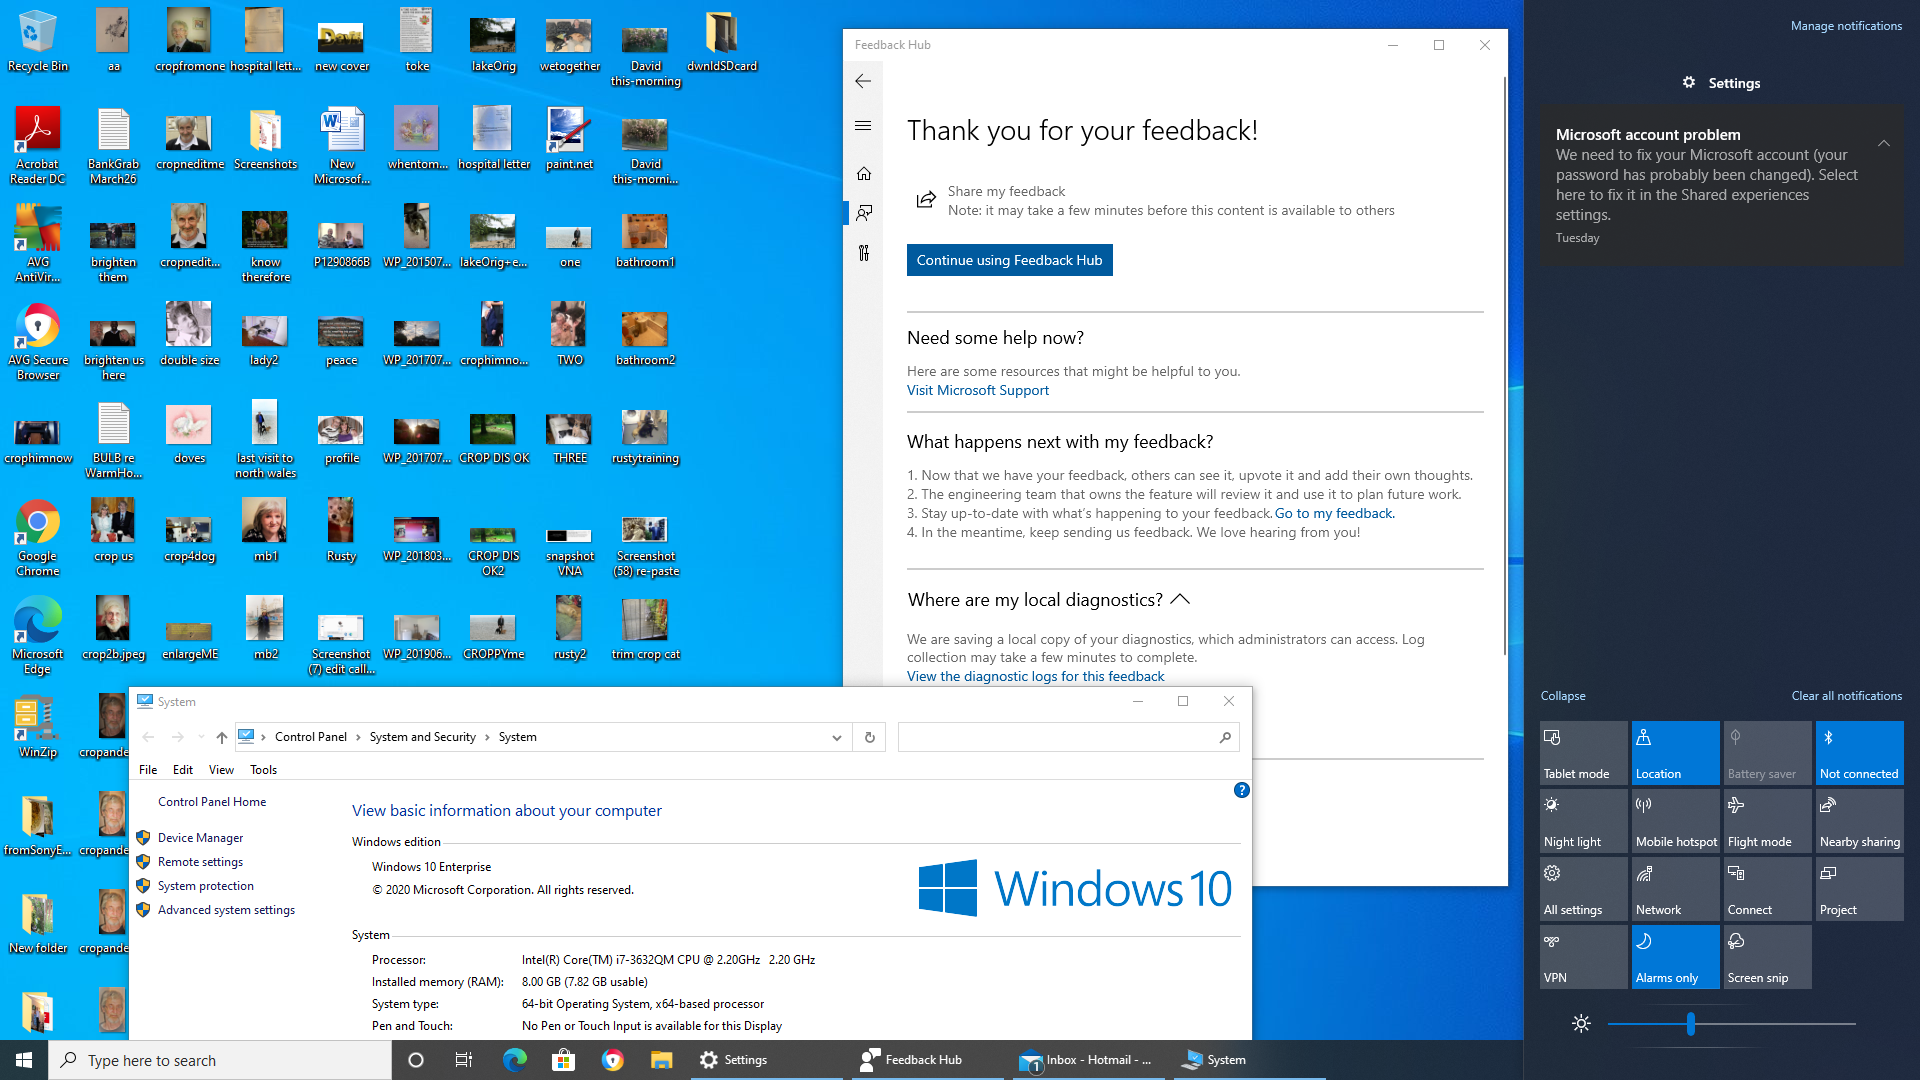Screen dimensions: 1920x1080
Task: Switch to Inbox - Hotmail taskbar window
Action: pyautogui.click(x=1088, y=1060)
